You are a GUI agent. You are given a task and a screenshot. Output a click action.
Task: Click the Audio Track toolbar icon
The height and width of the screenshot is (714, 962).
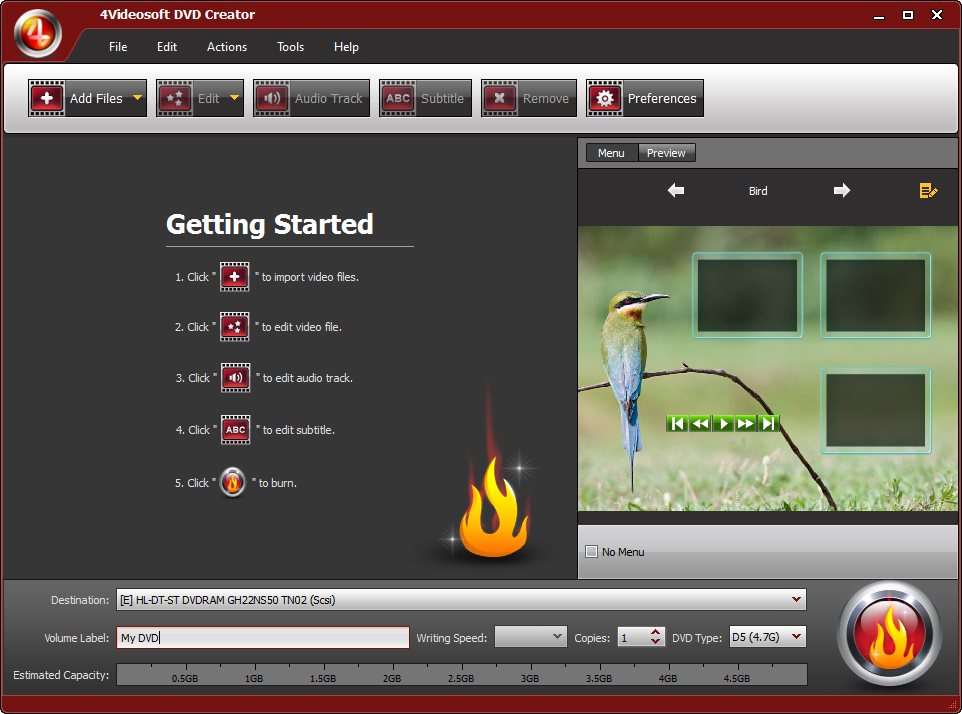pos(272,98)
